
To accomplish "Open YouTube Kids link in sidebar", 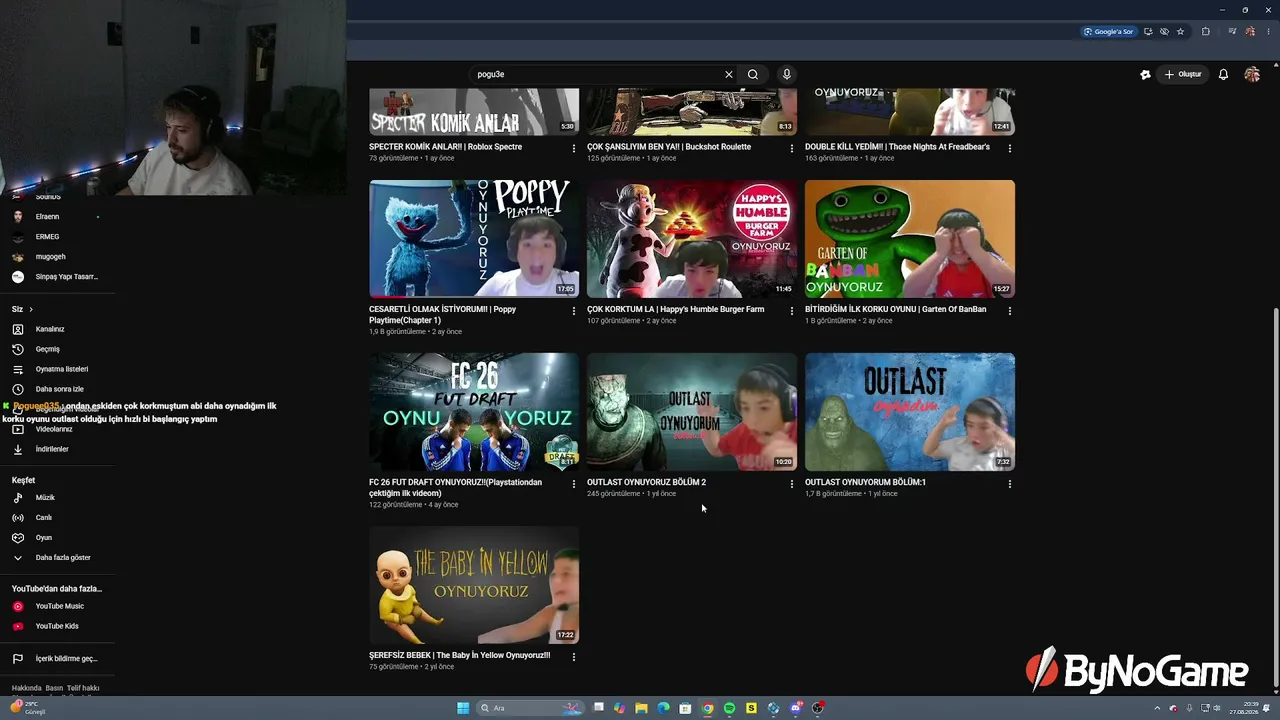I will (58, 626).
